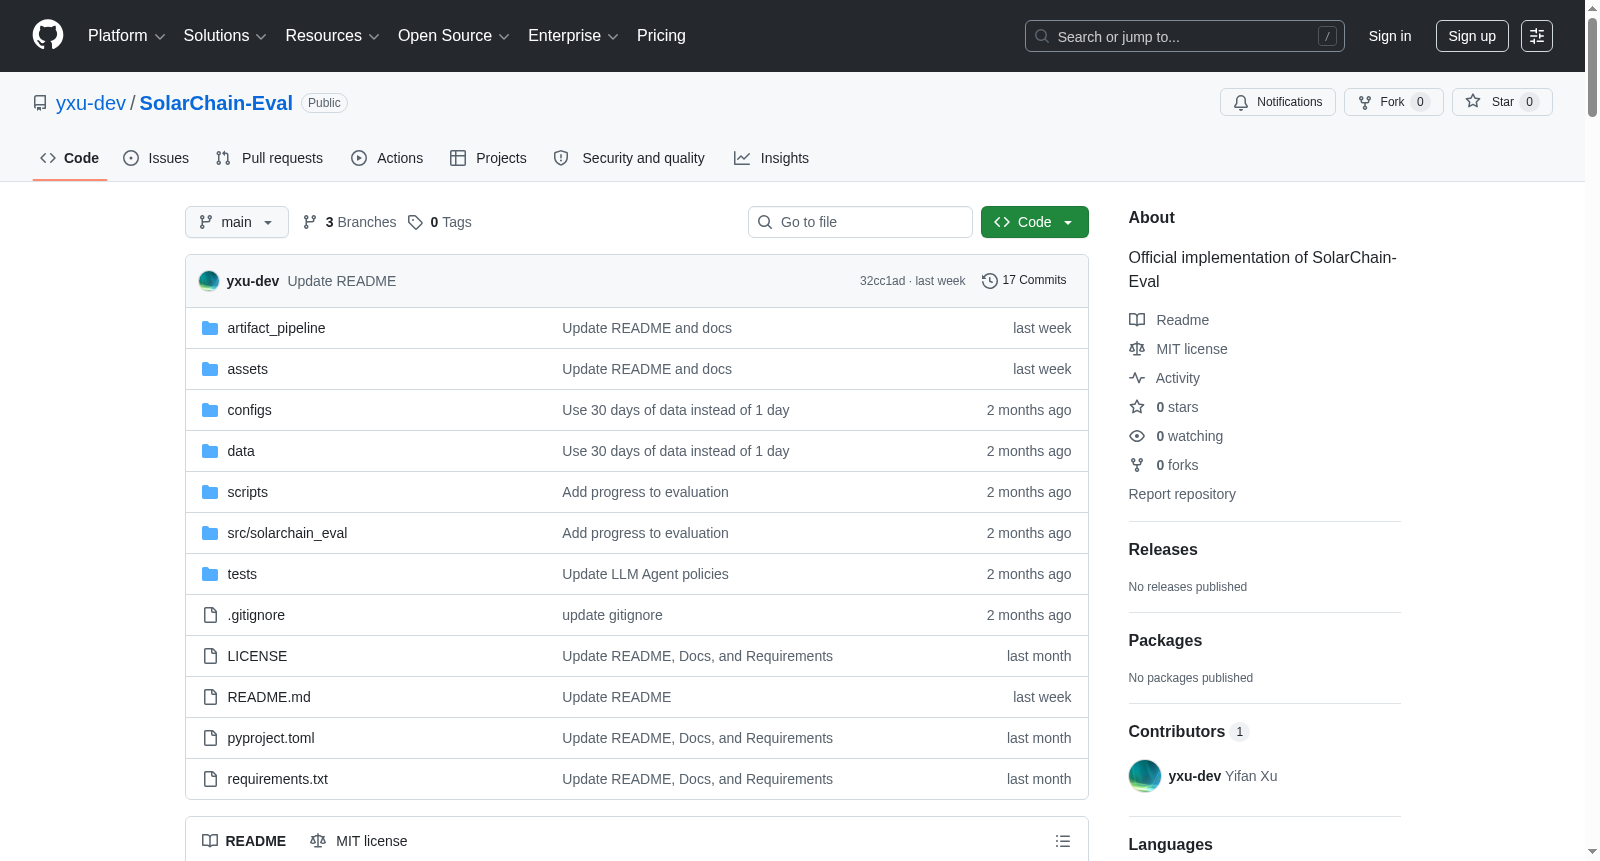
Task: Click the repository icon before yxu-dev
Action: click(40, 103)
